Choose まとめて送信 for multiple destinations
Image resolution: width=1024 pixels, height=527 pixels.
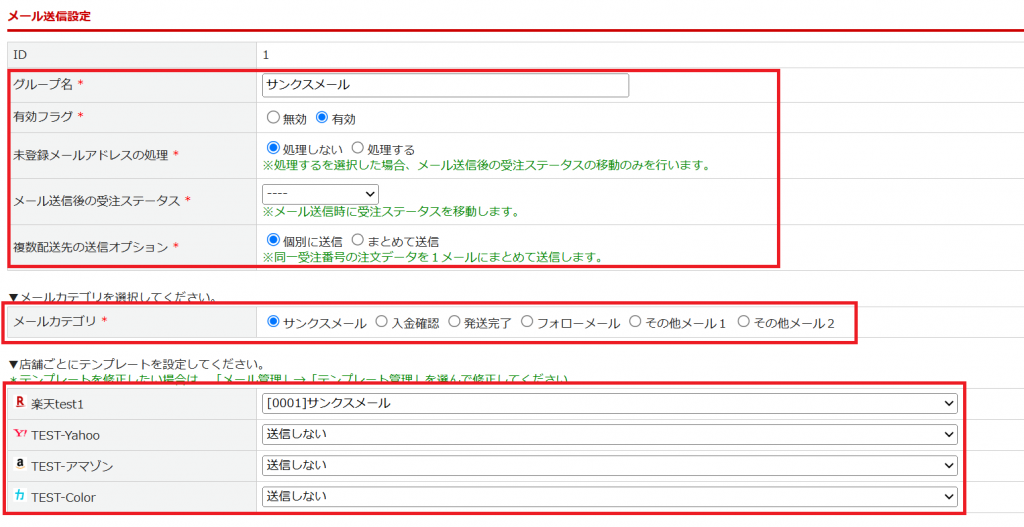click(x=358, y=240)
